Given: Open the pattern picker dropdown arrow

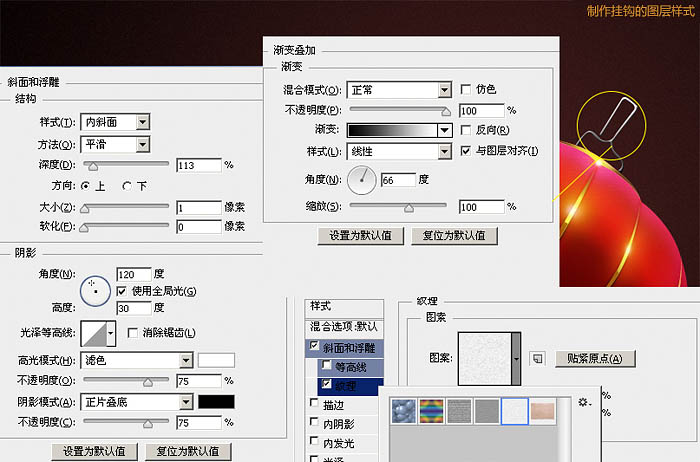Looking at the screenshot, I should coord(517,358).
